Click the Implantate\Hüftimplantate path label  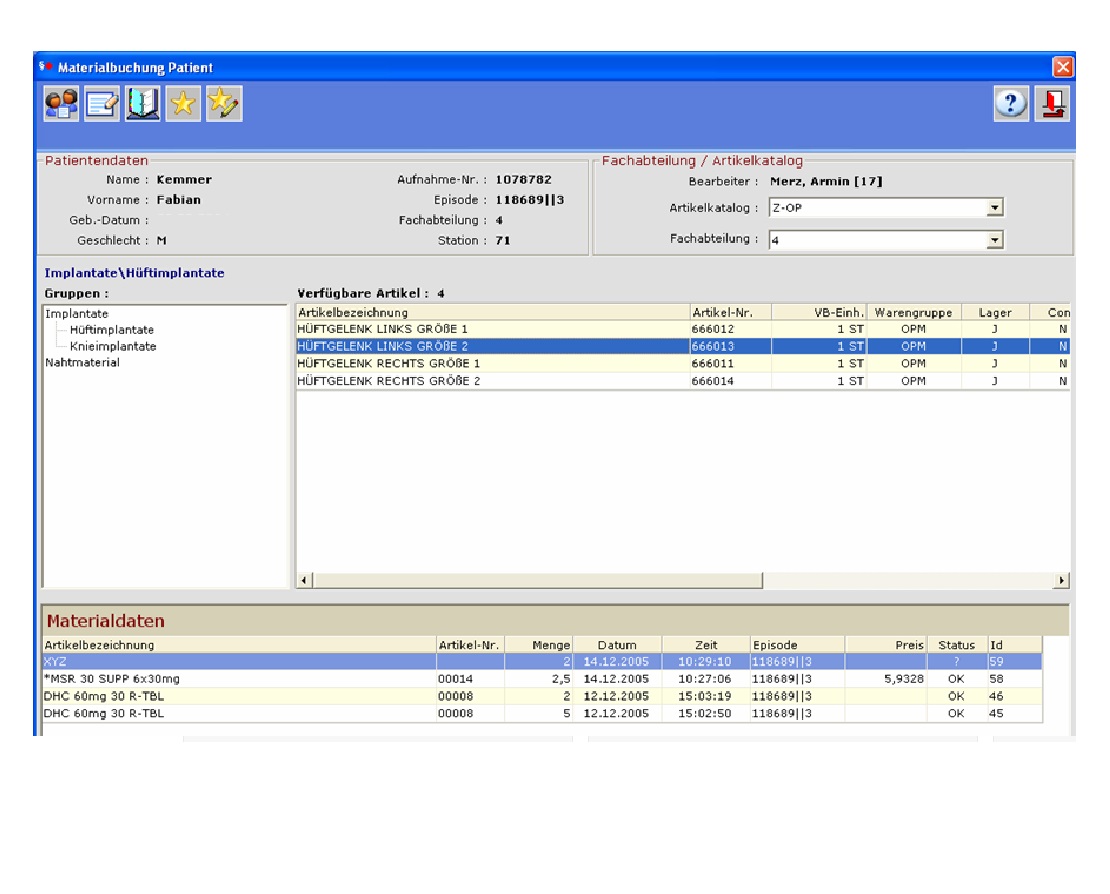pos(135,273)
